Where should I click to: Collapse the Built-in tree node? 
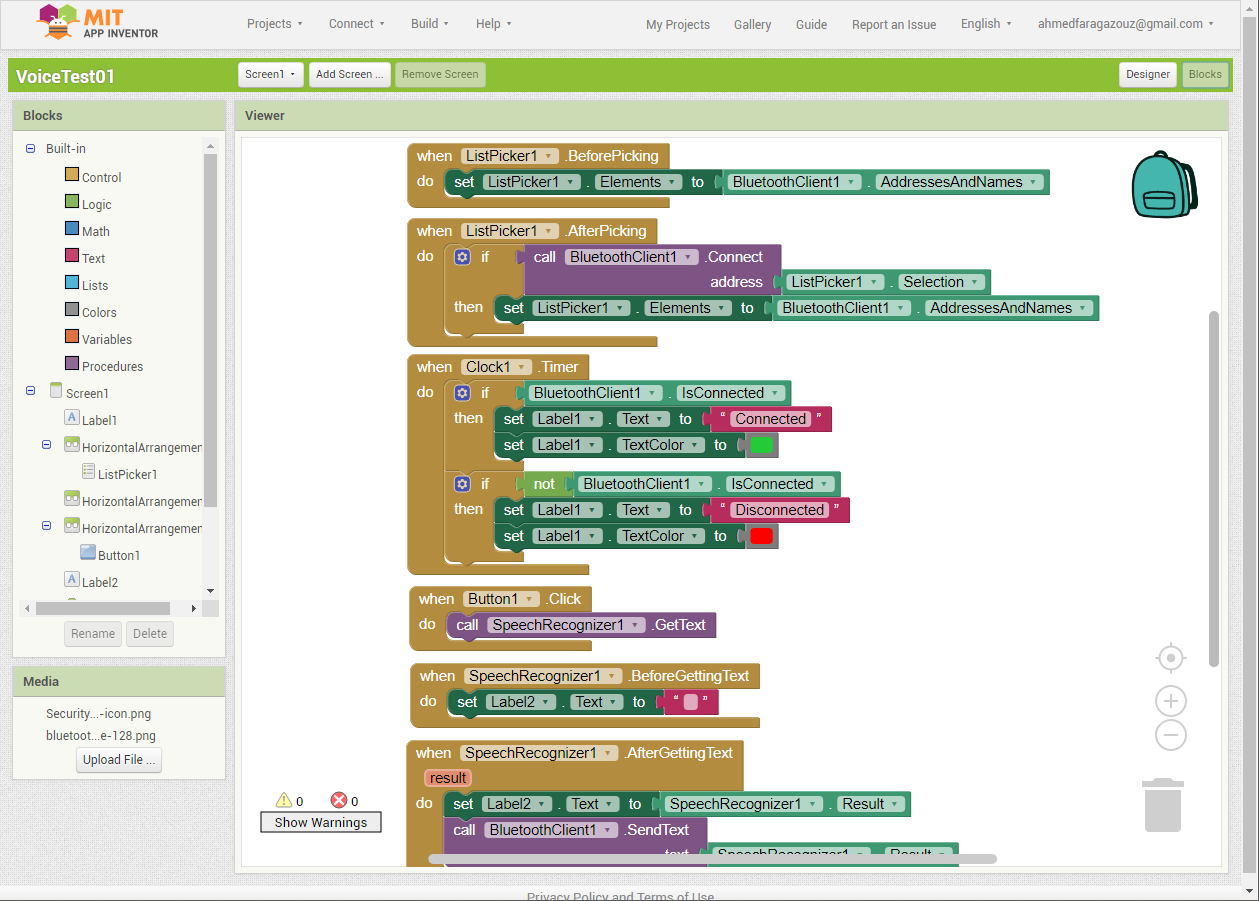coord(30,148)
